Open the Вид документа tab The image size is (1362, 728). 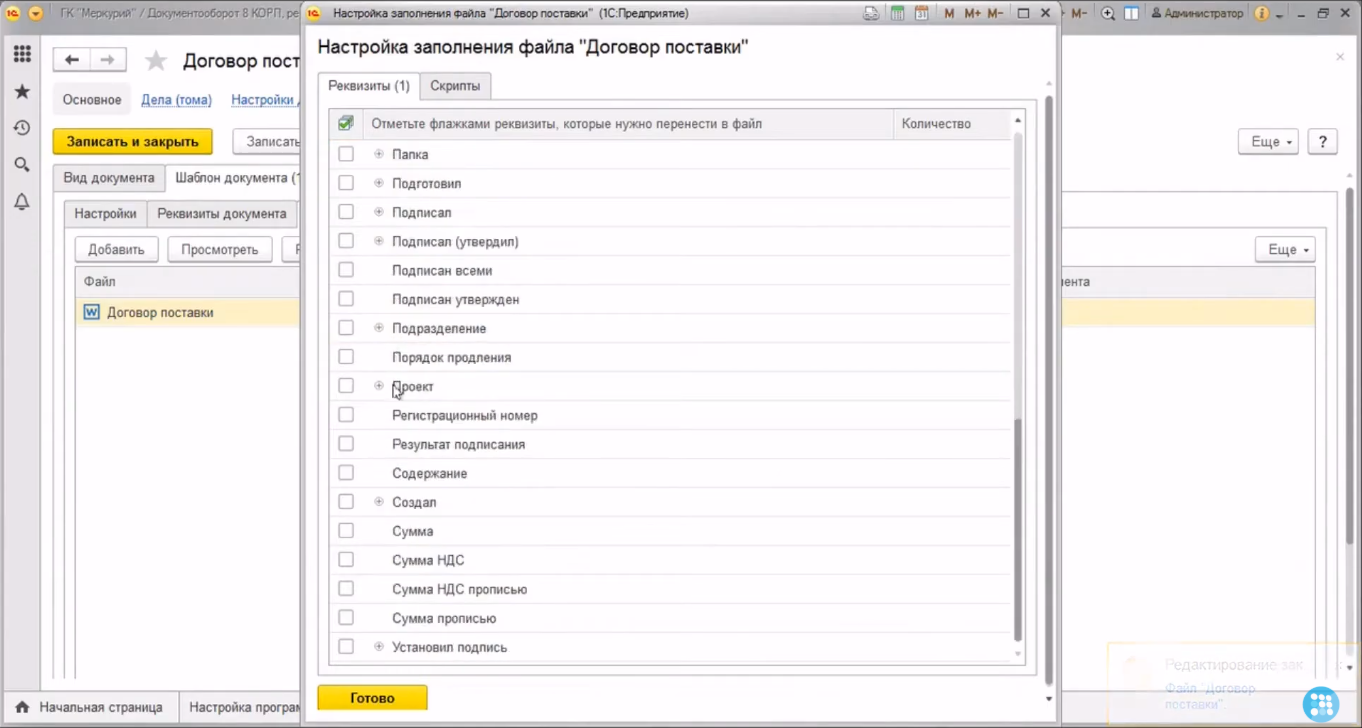point(109,178)
